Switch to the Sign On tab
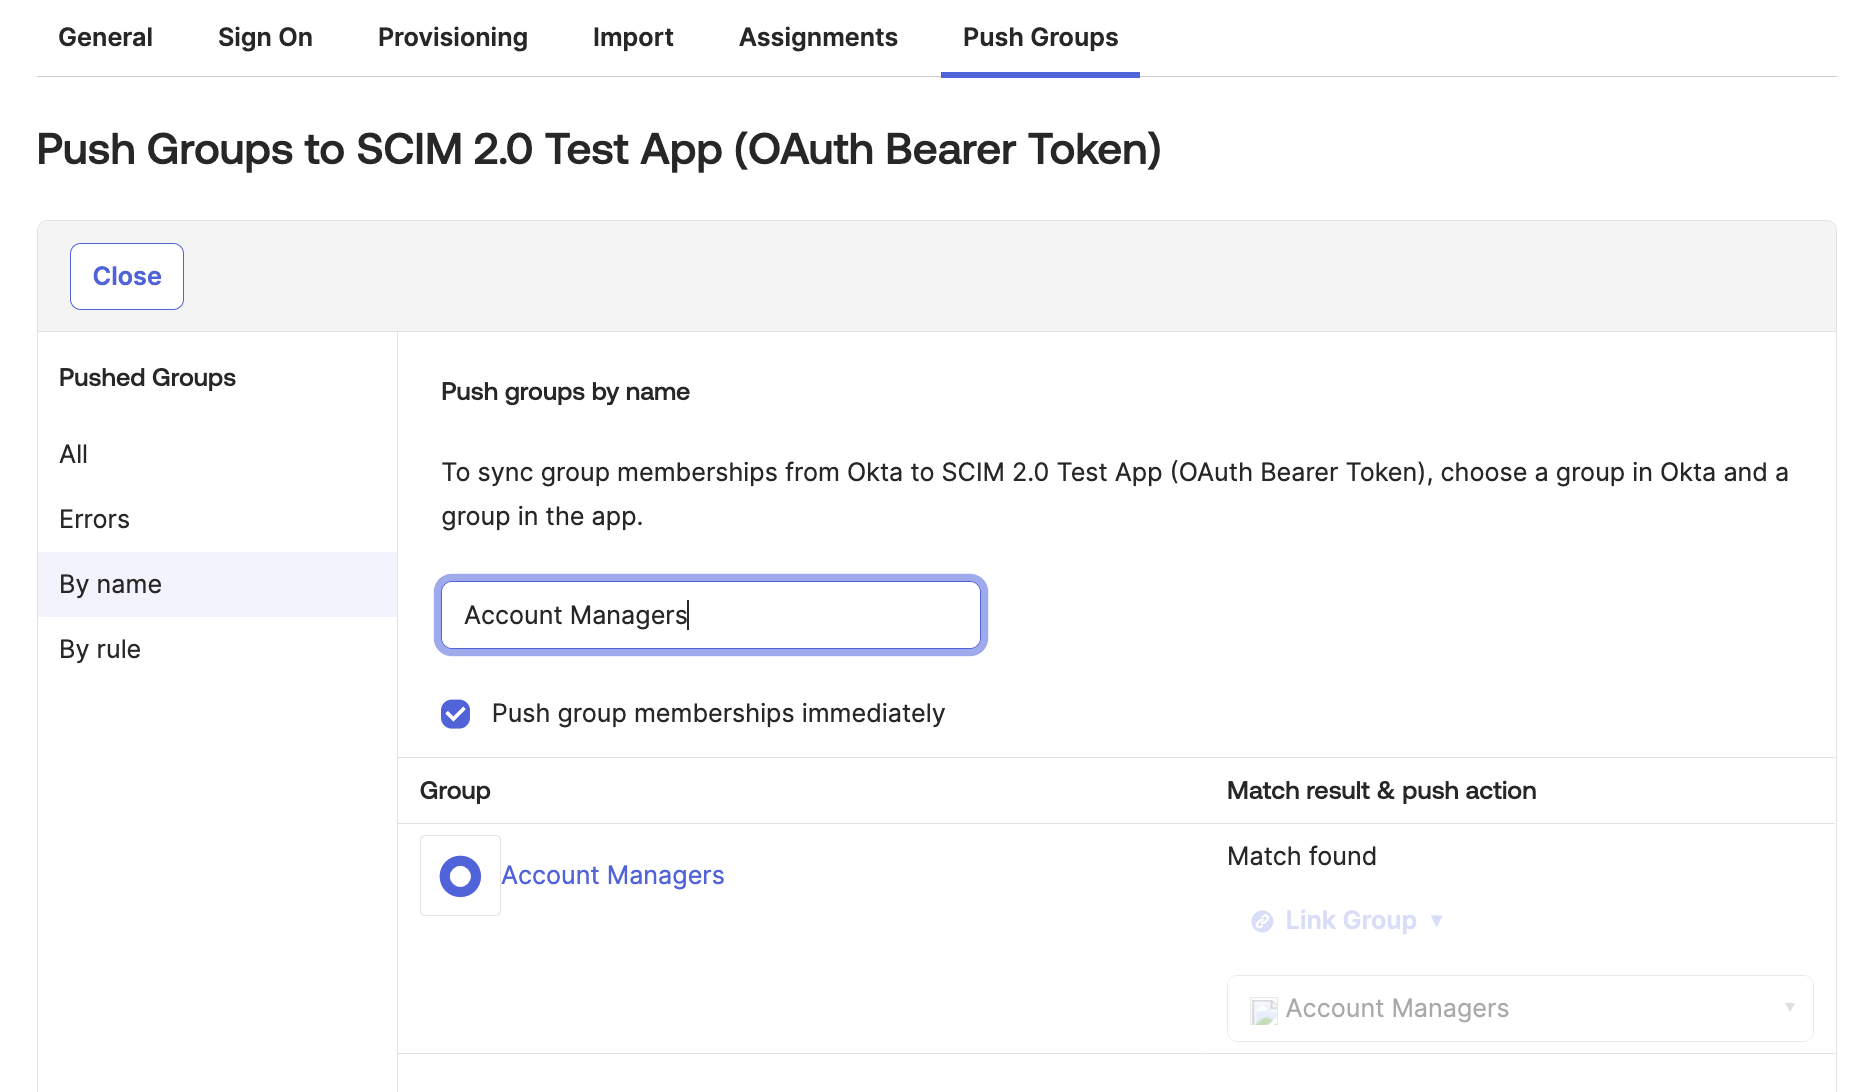 (265, 38)
